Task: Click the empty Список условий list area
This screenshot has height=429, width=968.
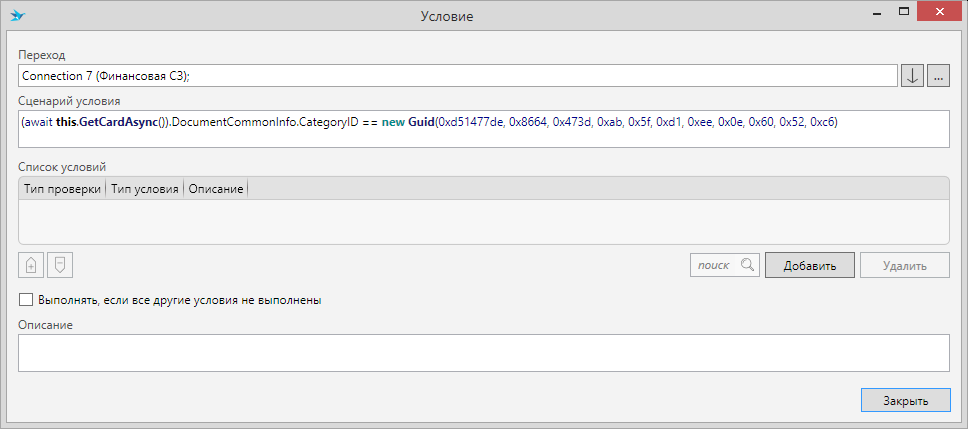Action: [x=483, y=221]
